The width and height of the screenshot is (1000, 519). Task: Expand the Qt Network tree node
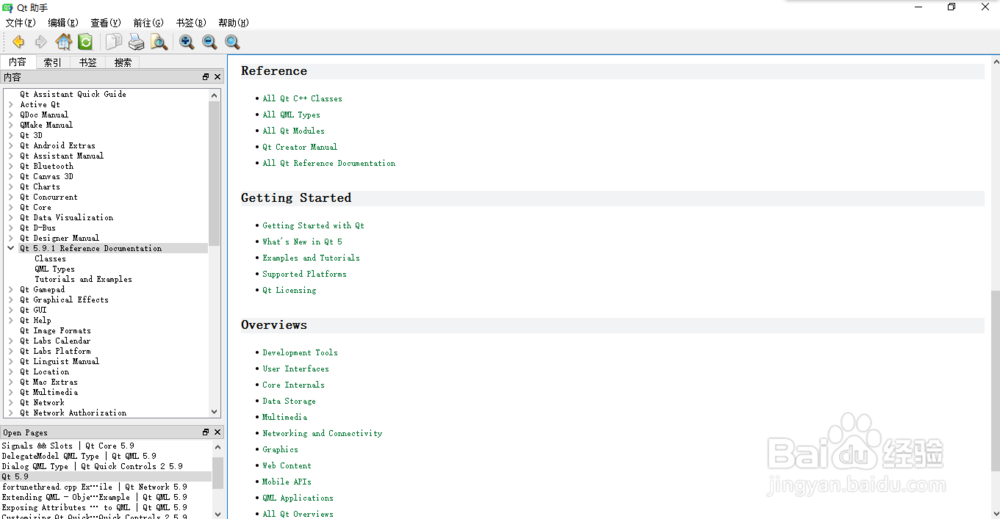click(11, 402)
